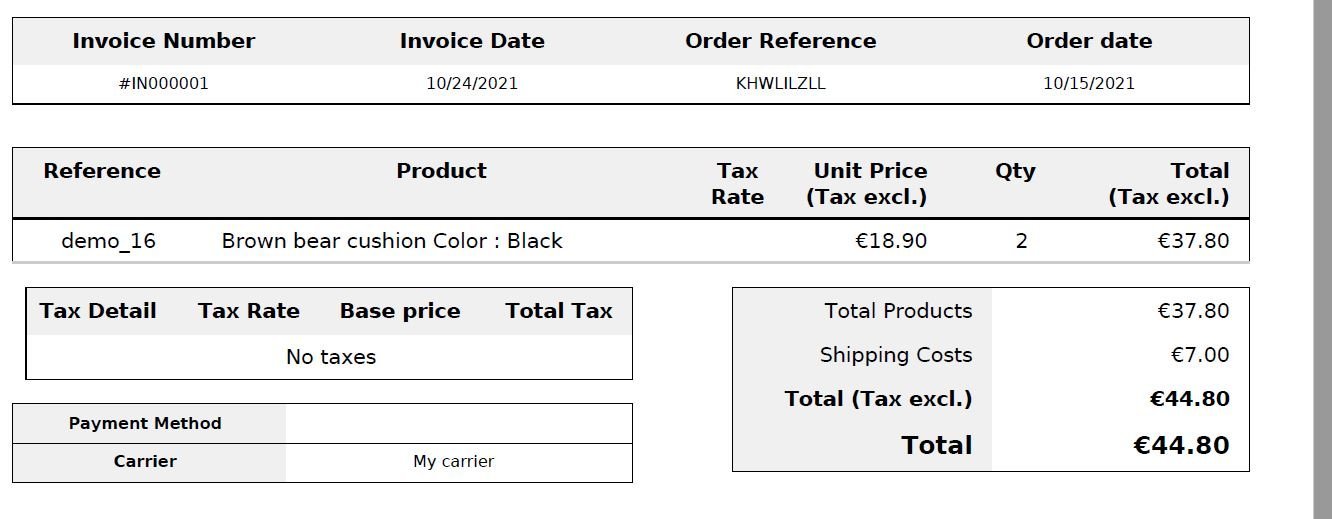Click the order date 10/15/2021

coord(1089,84)
